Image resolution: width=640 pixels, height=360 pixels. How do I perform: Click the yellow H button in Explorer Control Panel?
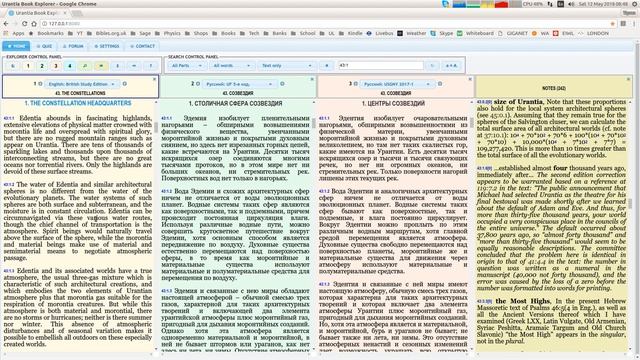point(101,66)
